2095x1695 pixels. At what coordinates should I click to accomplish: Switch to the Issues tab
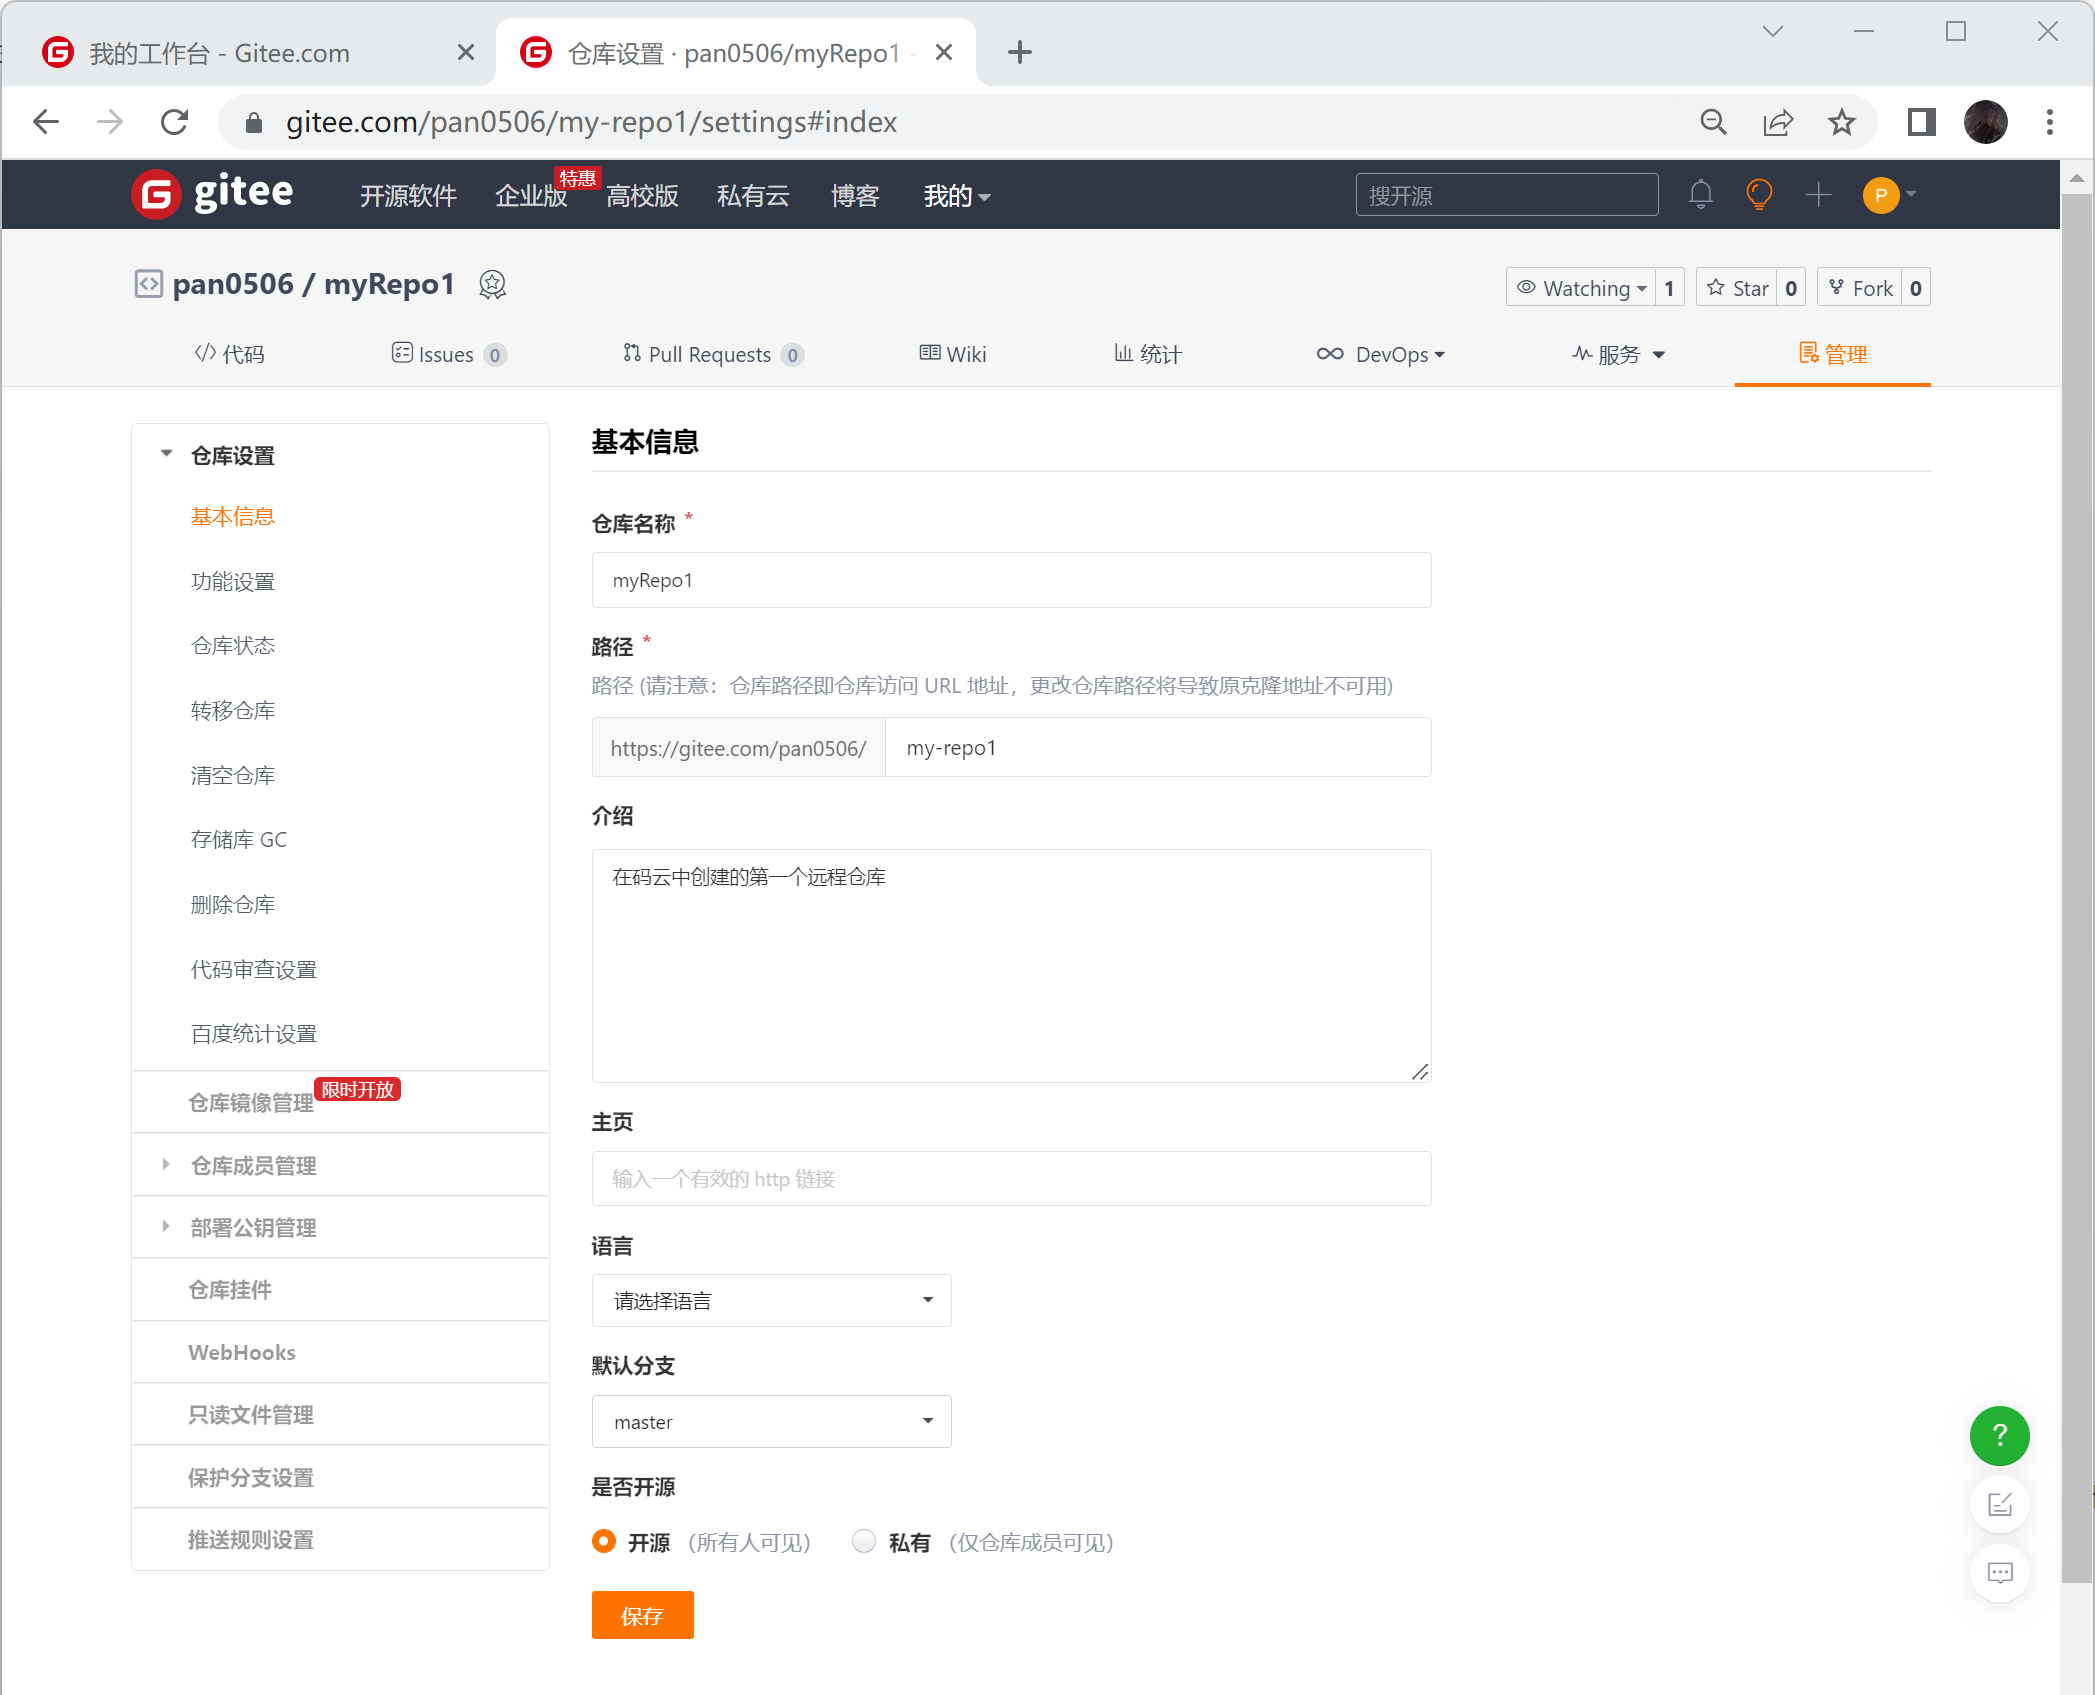click(448, 354)
